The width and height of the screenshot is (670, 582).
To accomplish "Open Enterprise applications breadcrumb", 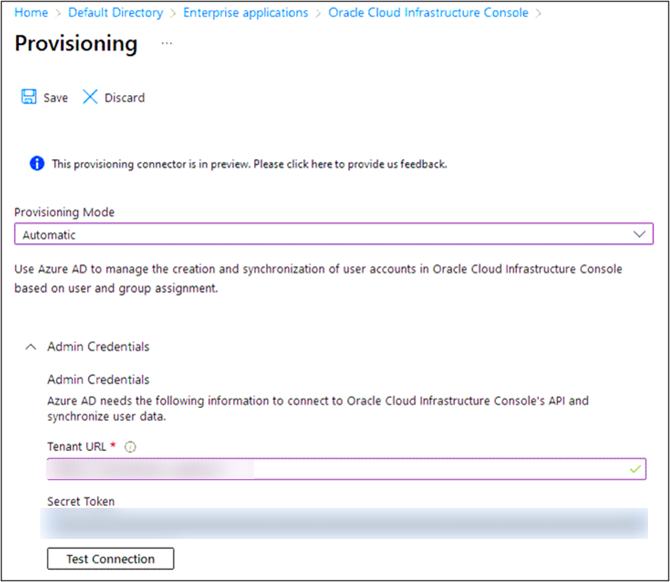I will click(245, 13).
